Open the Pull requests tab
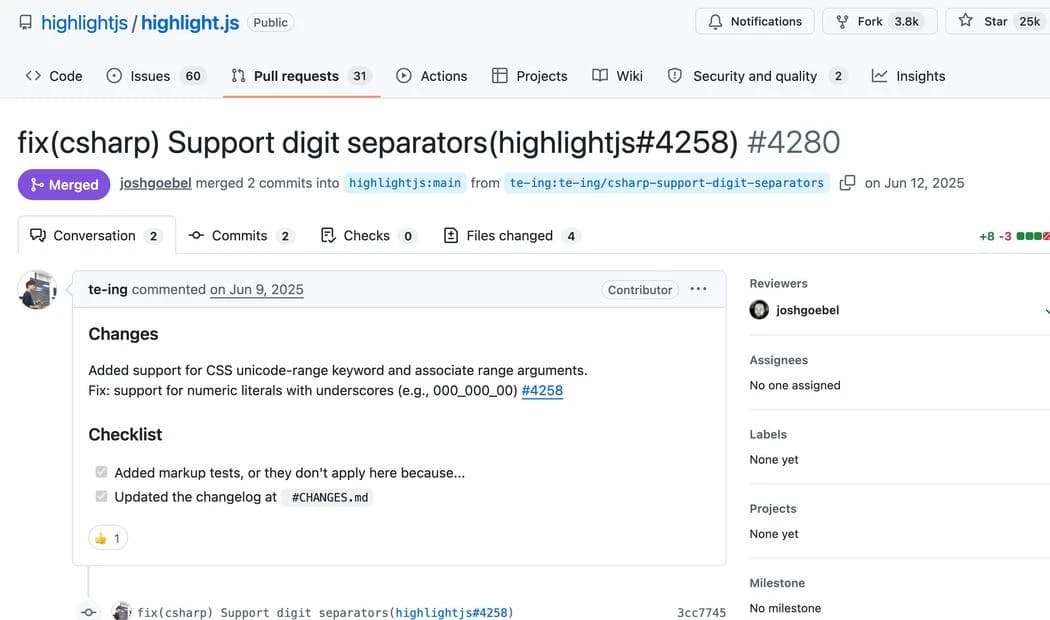This screenshot has width=1050, height=620. [301, 76]
